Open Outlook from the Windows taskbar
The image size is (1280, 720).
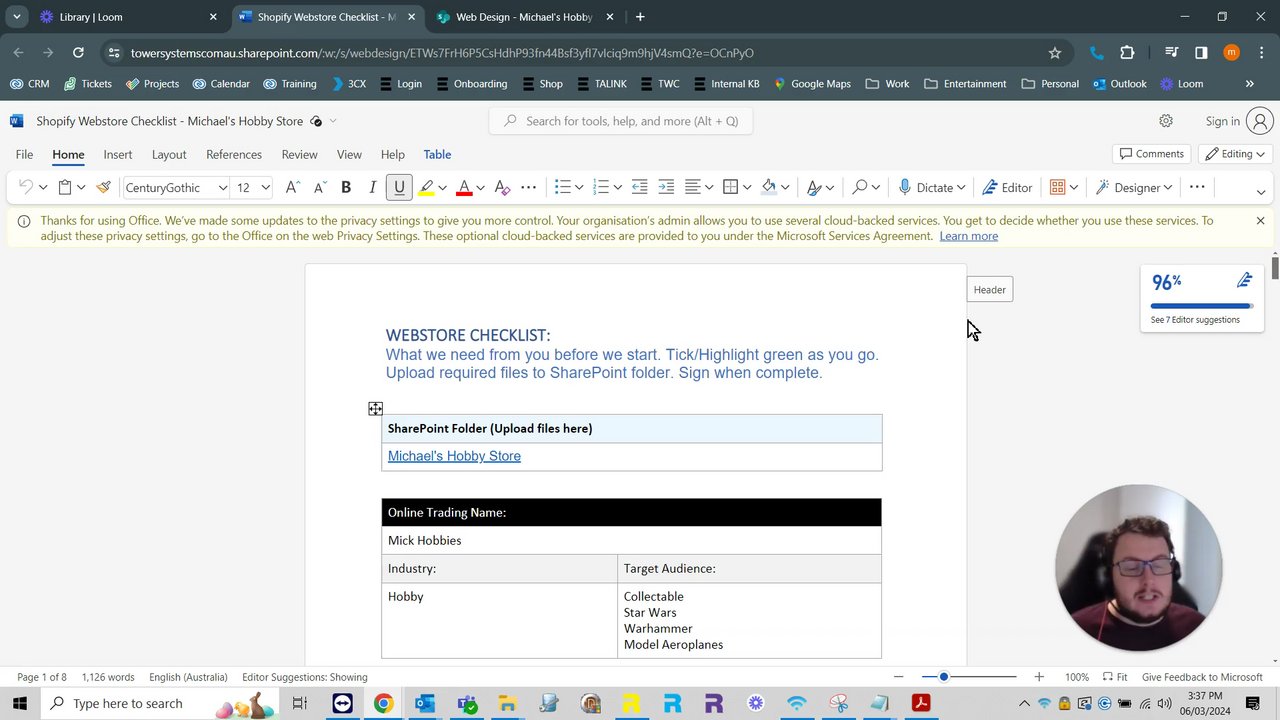coord(424,703)
